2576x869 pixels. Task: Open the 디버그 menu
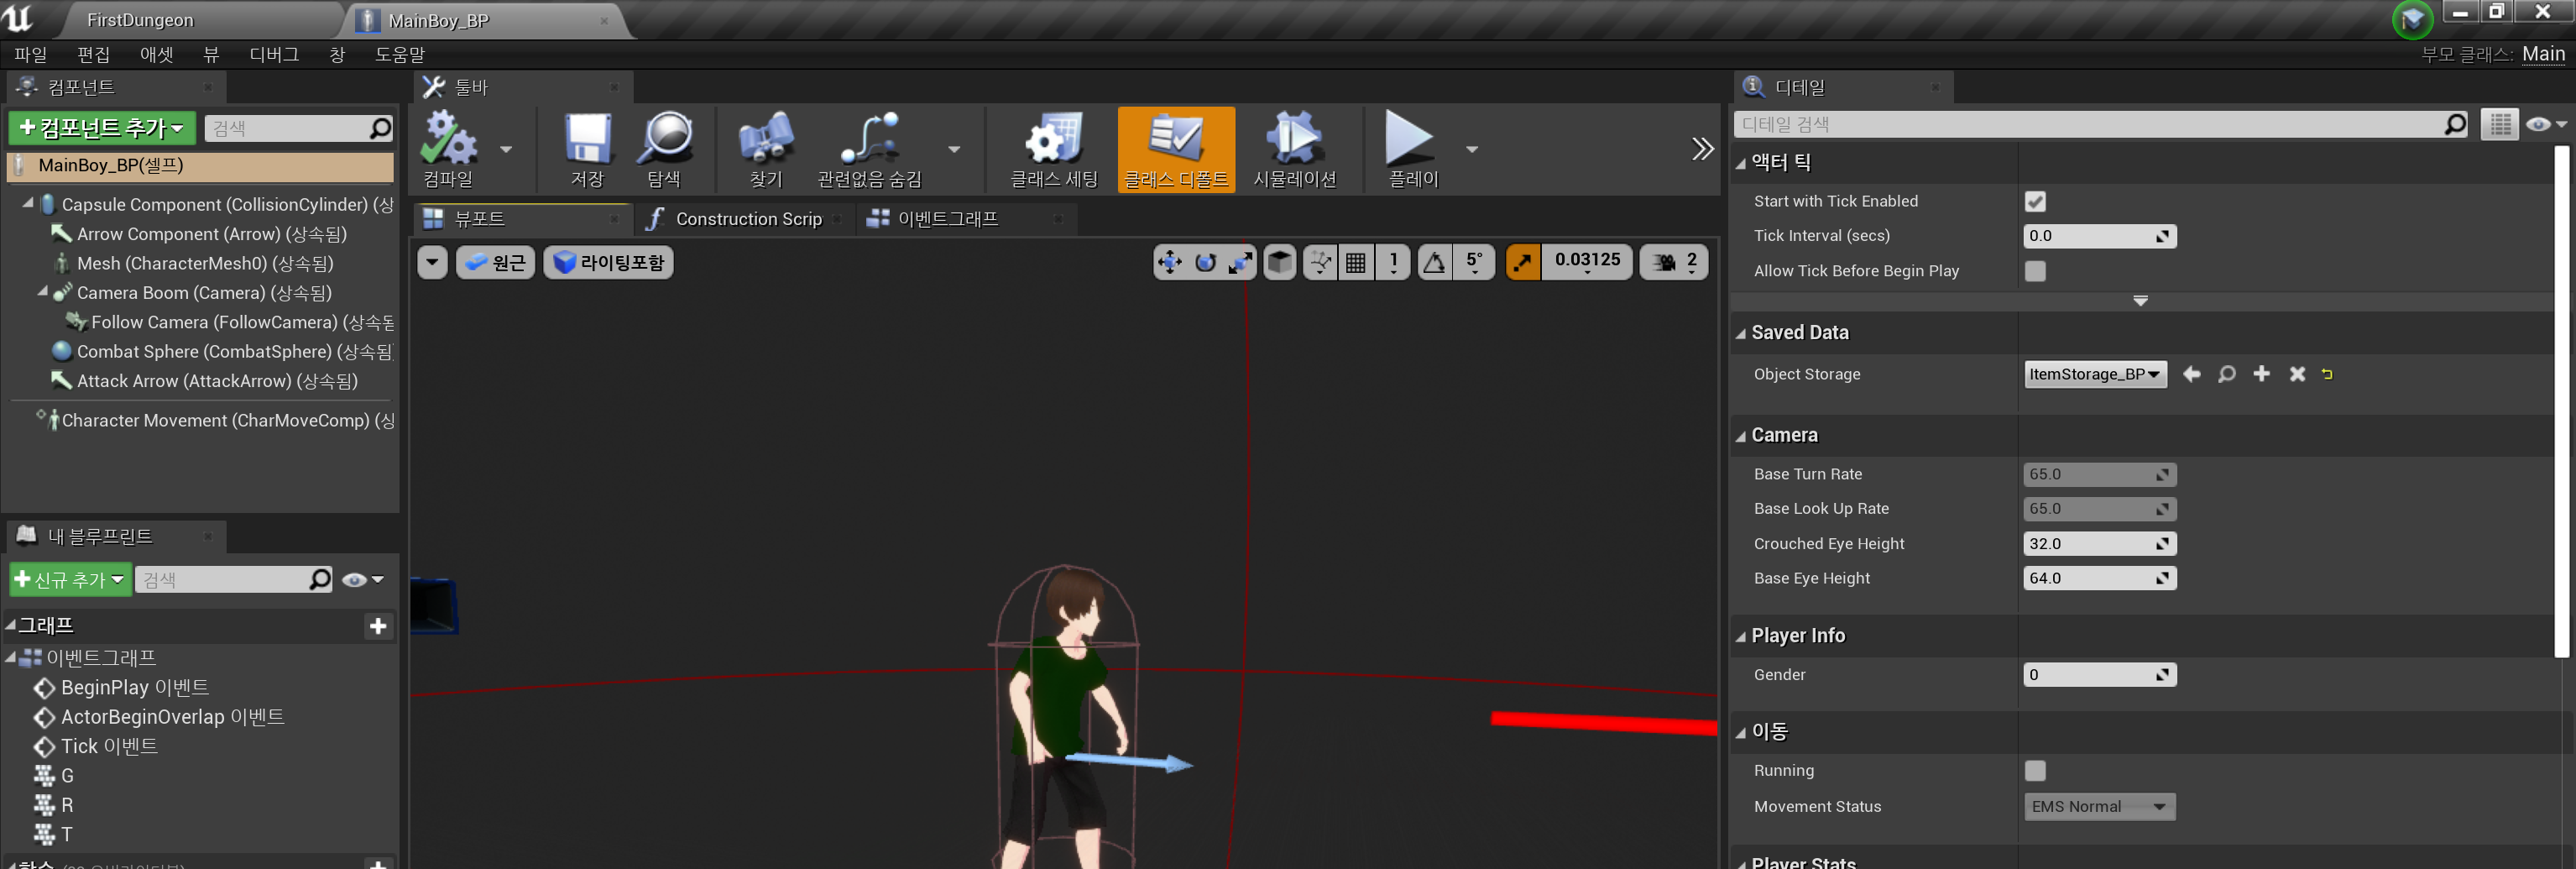pos(273,55)
